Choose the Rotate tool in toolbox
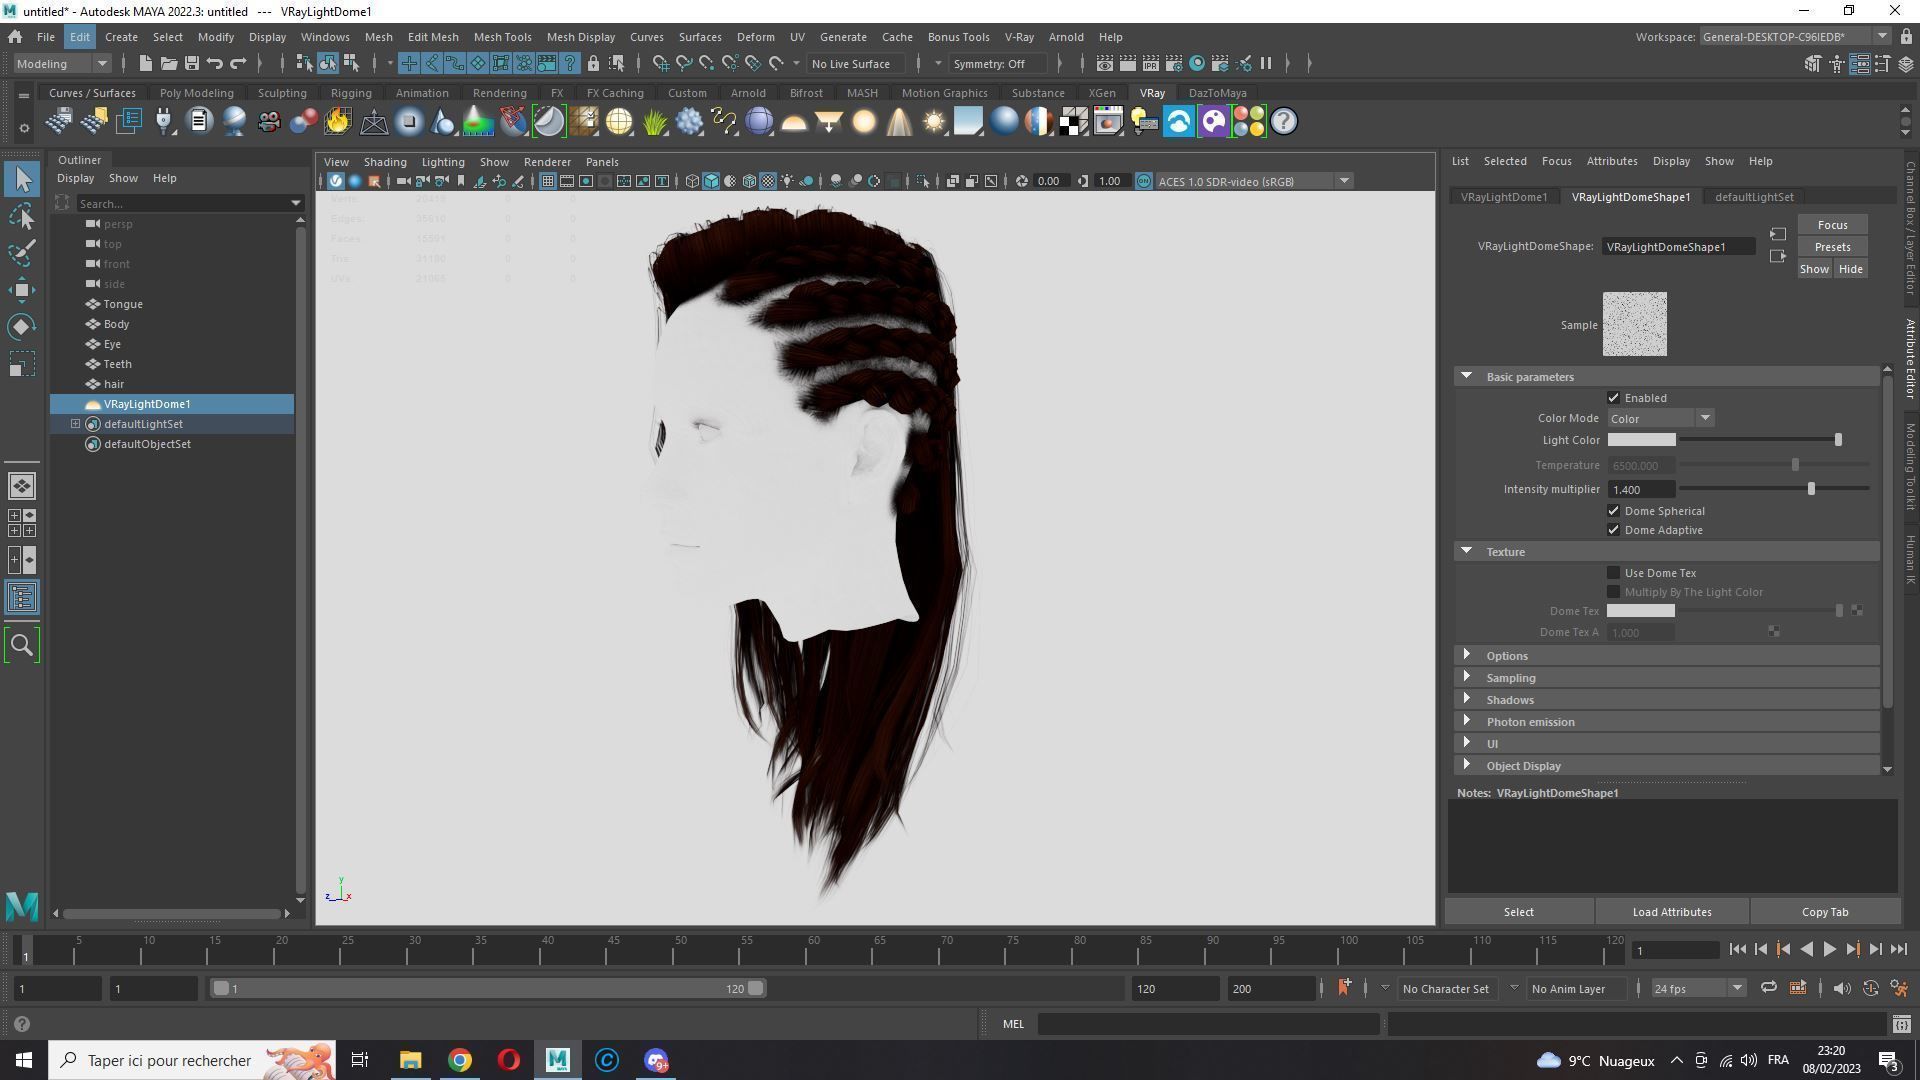 click(x=22, y=327)
